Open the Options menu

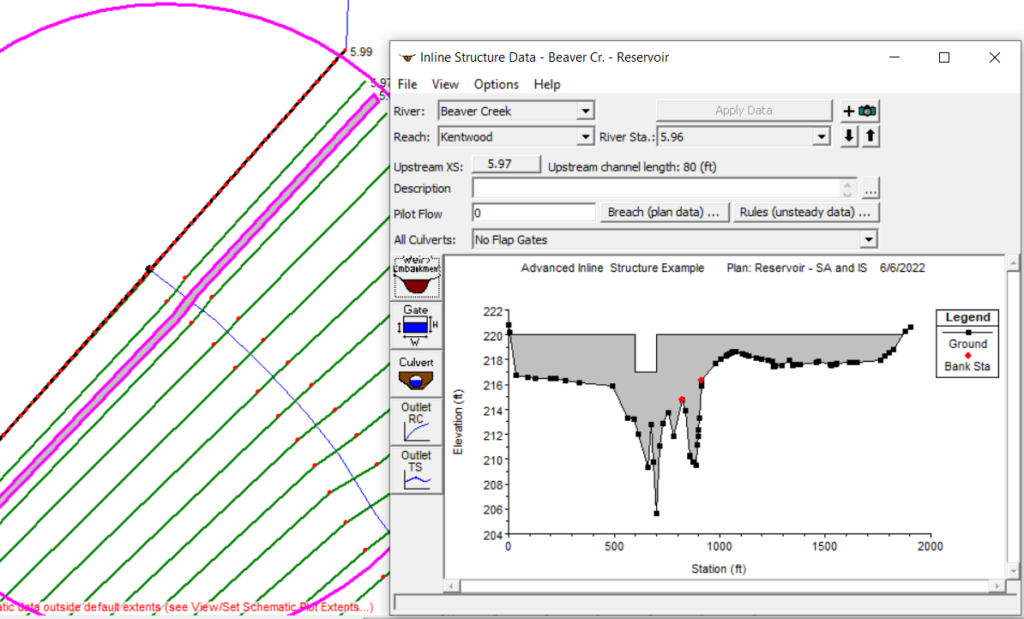[x=496, y=84]
